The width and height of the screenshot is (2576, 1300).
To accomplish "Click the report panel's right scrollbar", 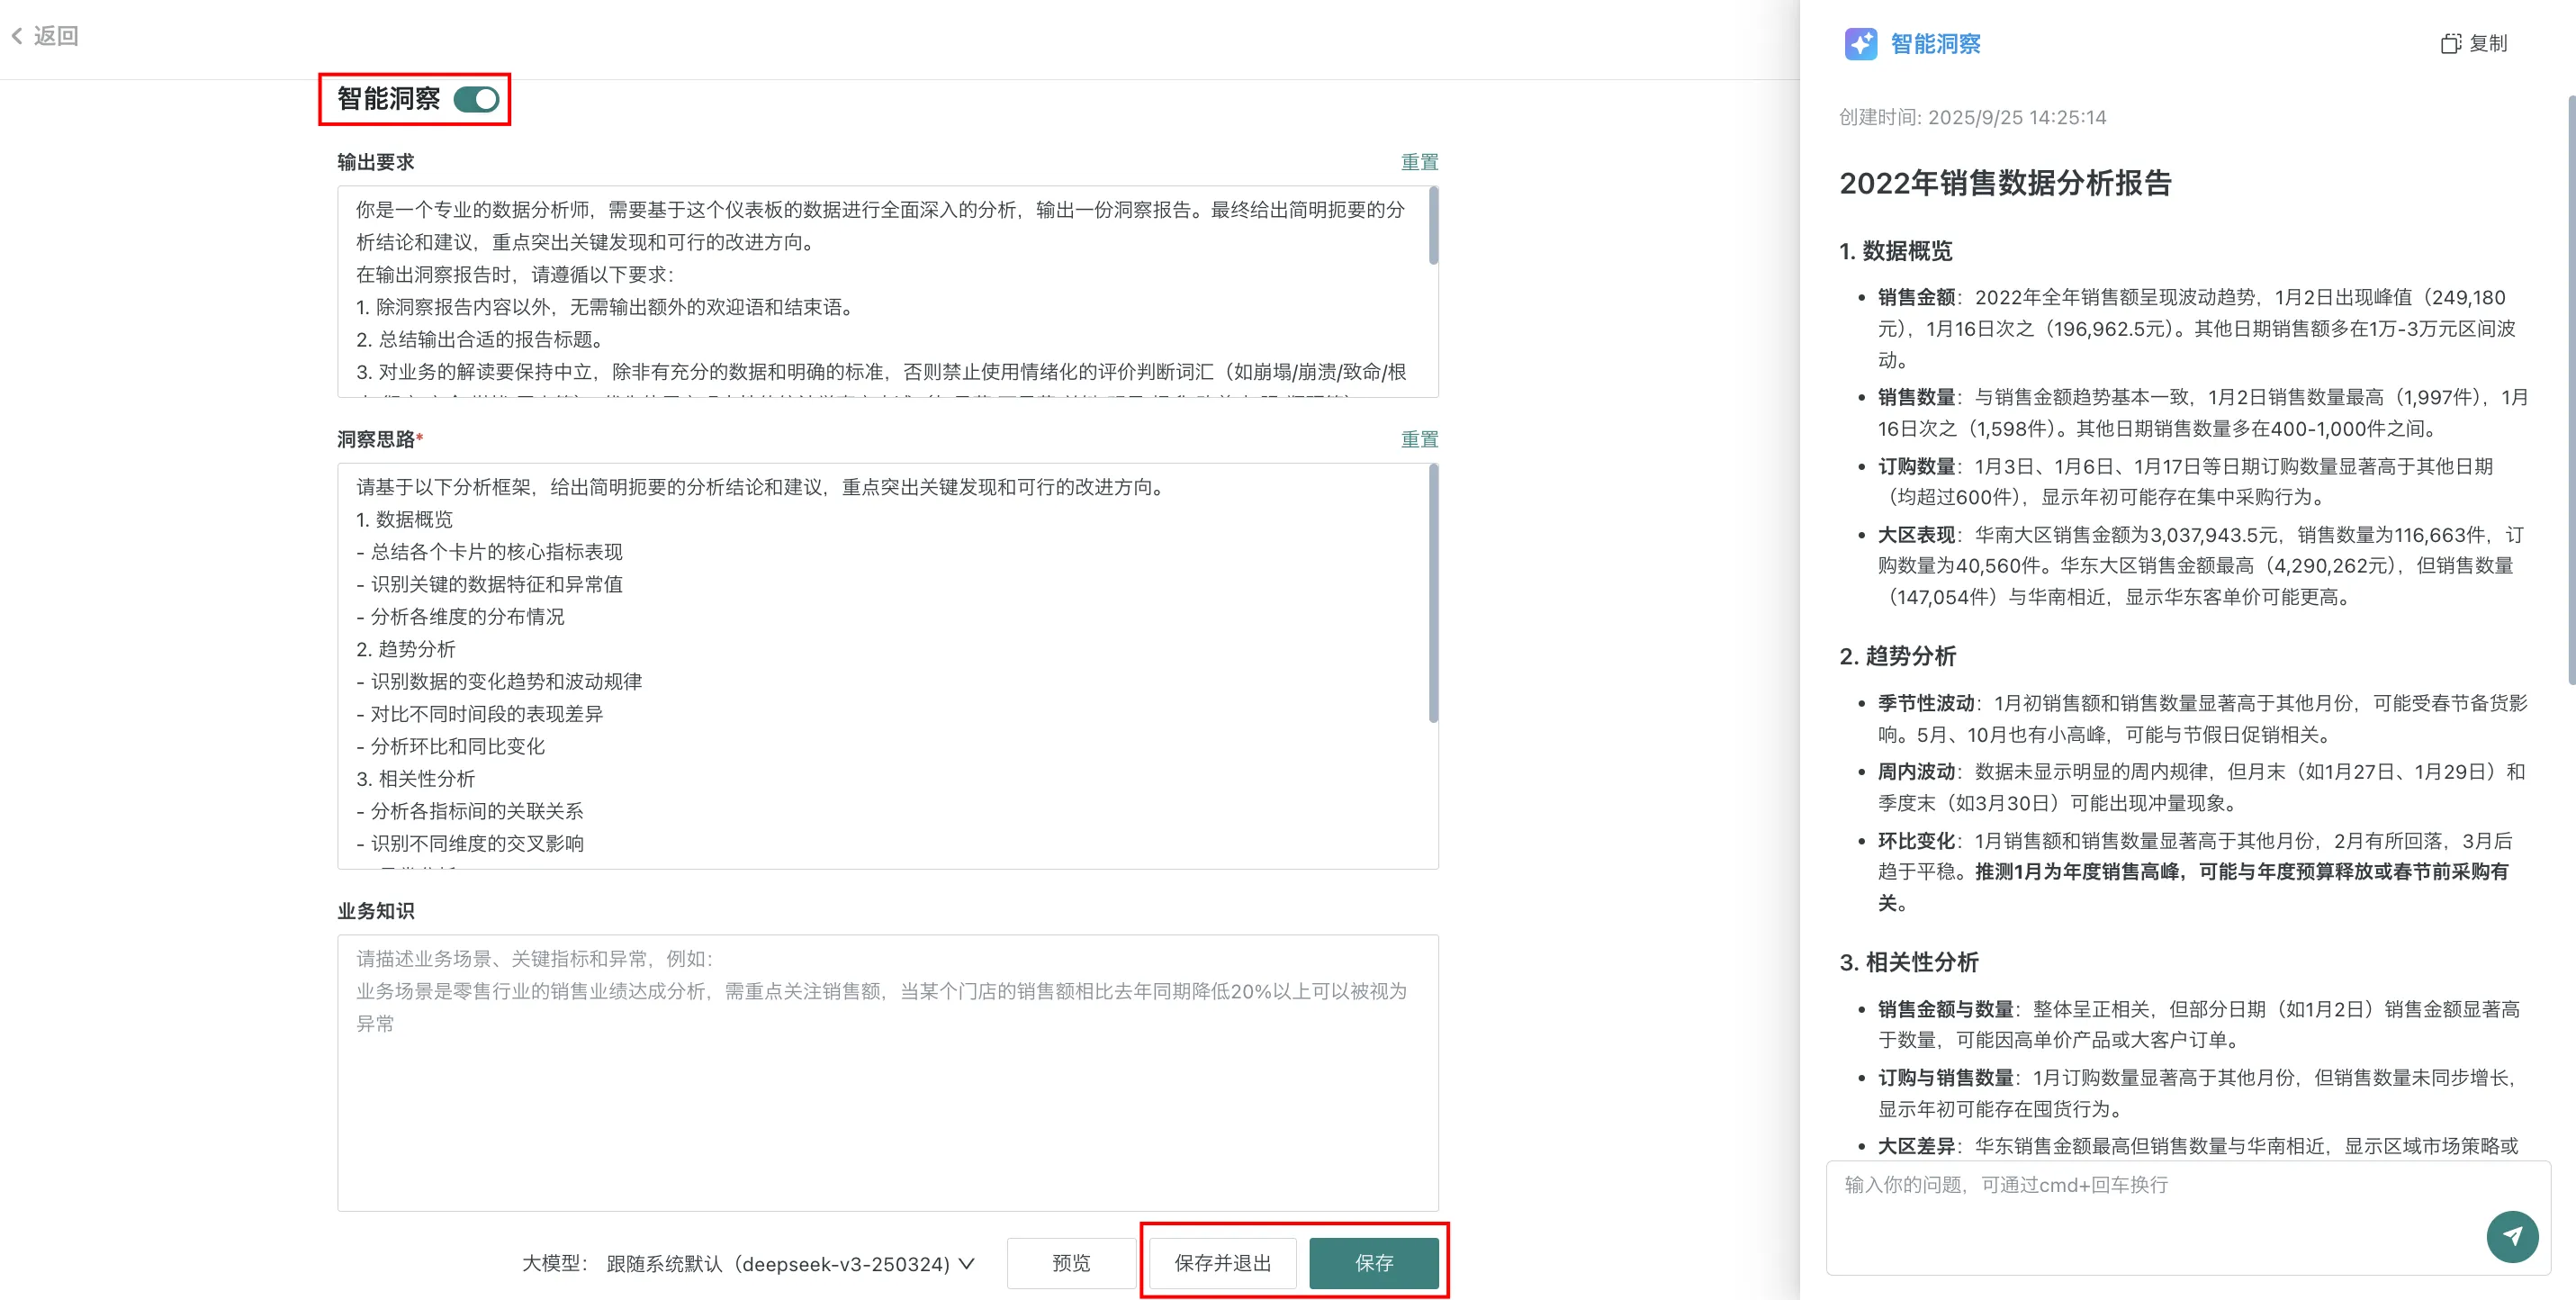I will coord(2570,390).
